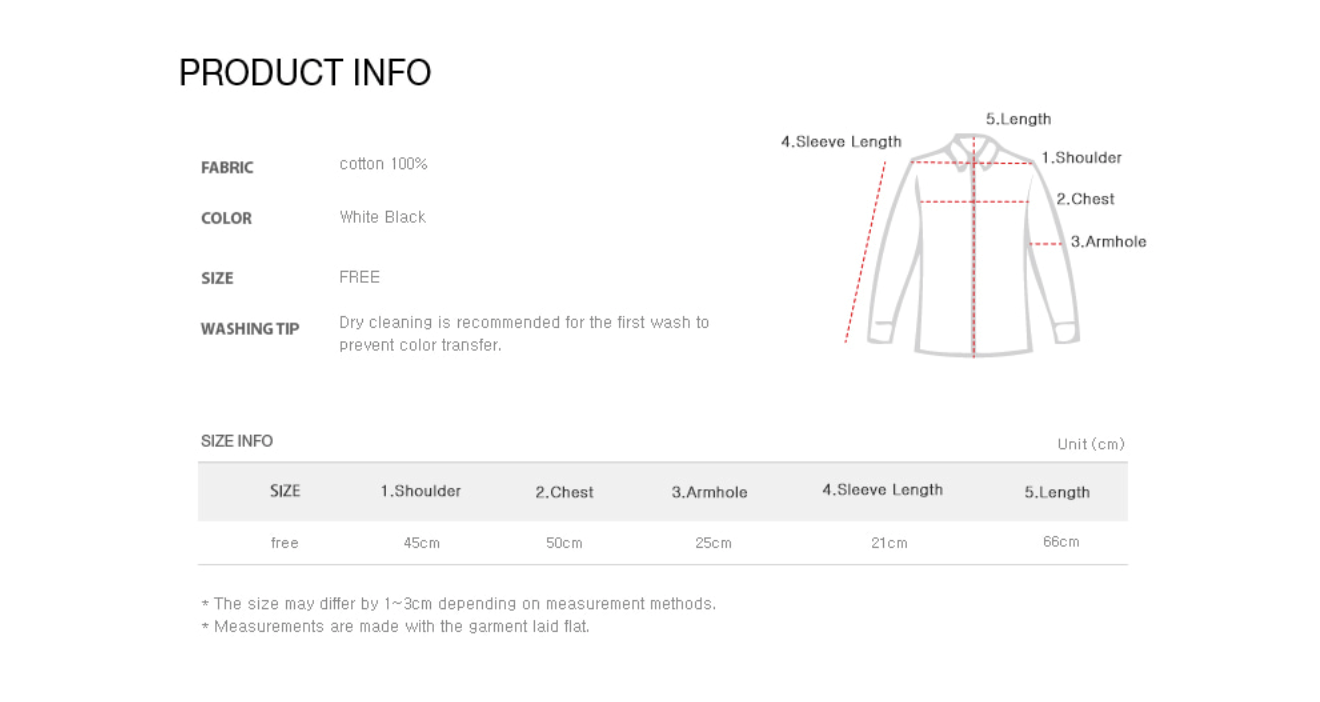Select the 1.Shoulder table column header
Viewport: 1320px width, 702px height.
click(420, 491)
